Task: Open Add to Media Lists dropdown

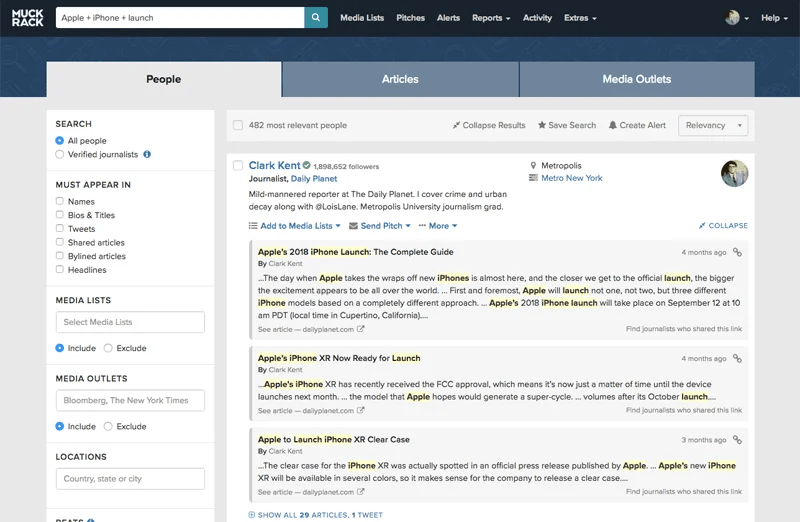Action: [x=294, y=226]
